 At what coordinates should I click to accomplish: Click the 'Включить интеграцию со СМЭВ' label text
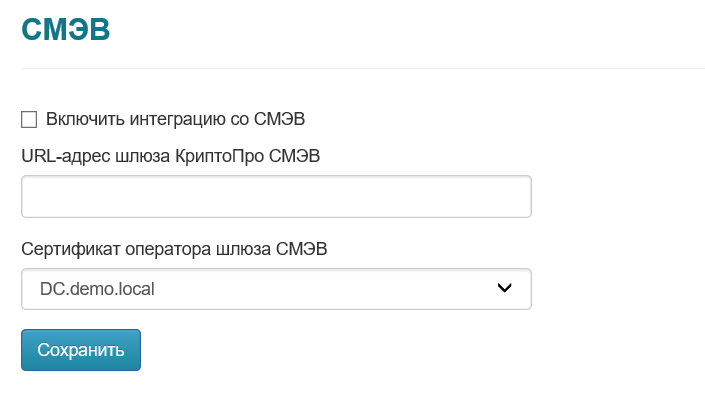point(175,120)
